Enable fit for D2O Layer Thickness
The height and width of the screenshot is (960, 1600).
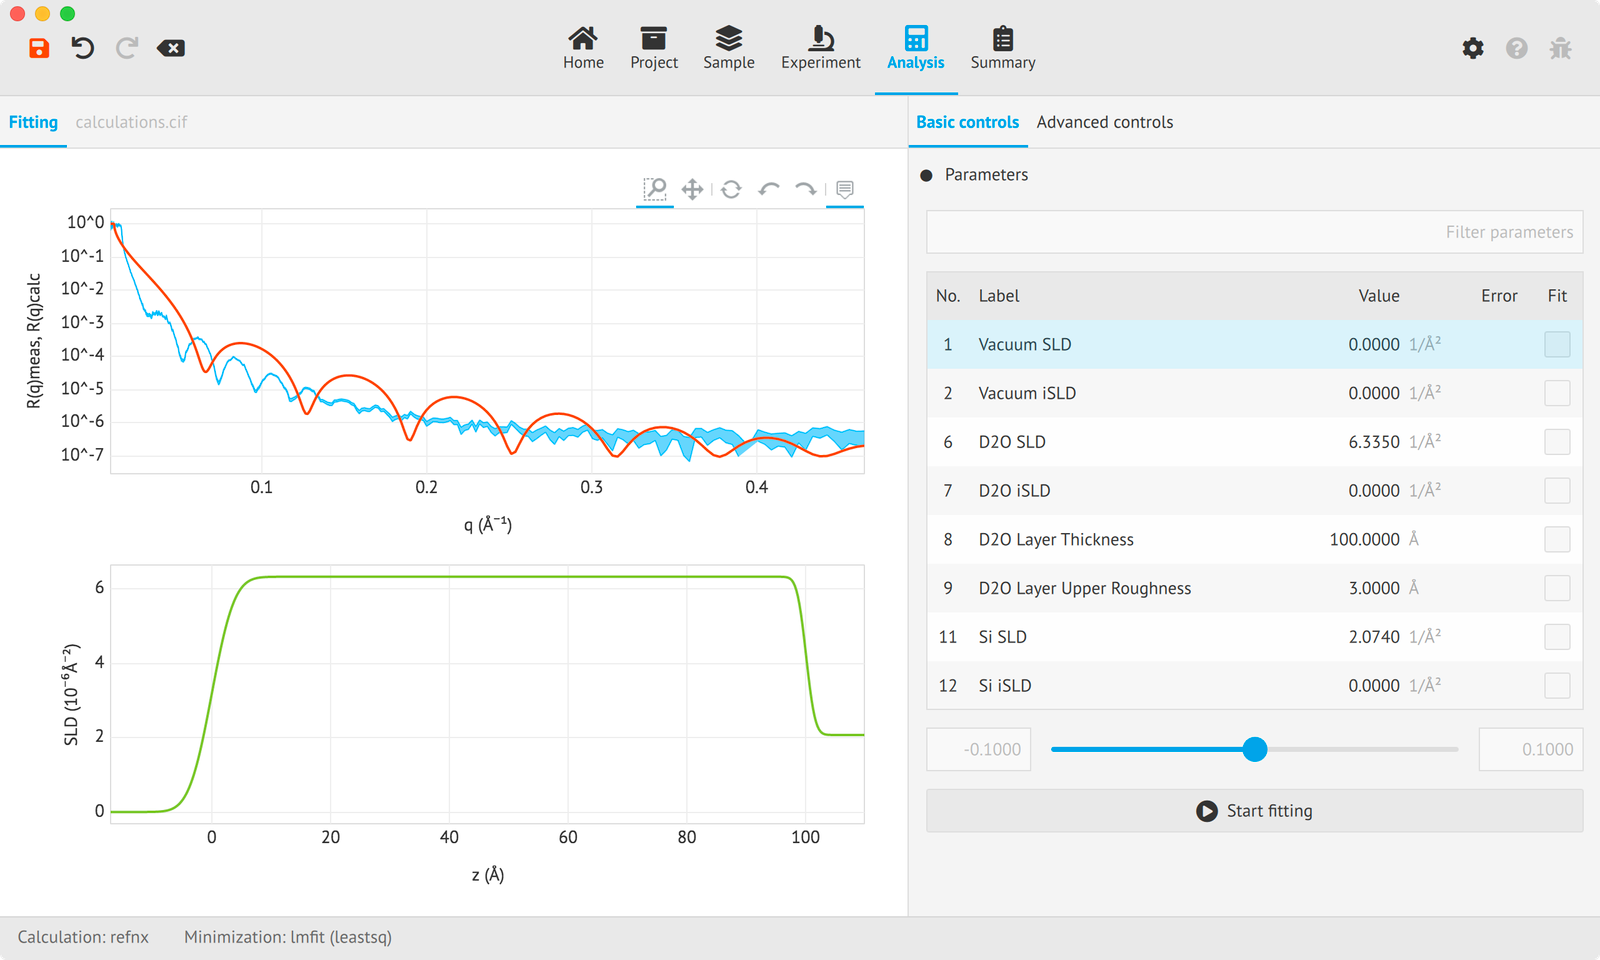tap(1556, 540)
